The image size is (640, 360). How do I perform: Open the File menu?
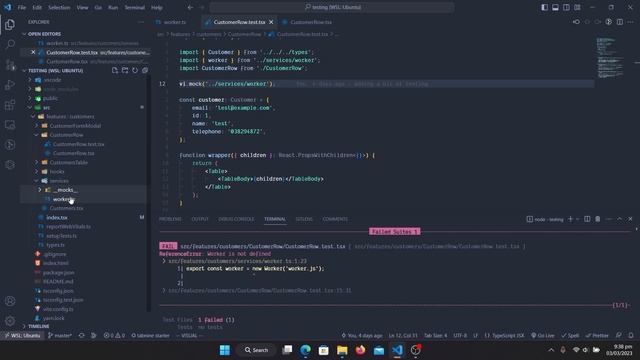point(22,7)
